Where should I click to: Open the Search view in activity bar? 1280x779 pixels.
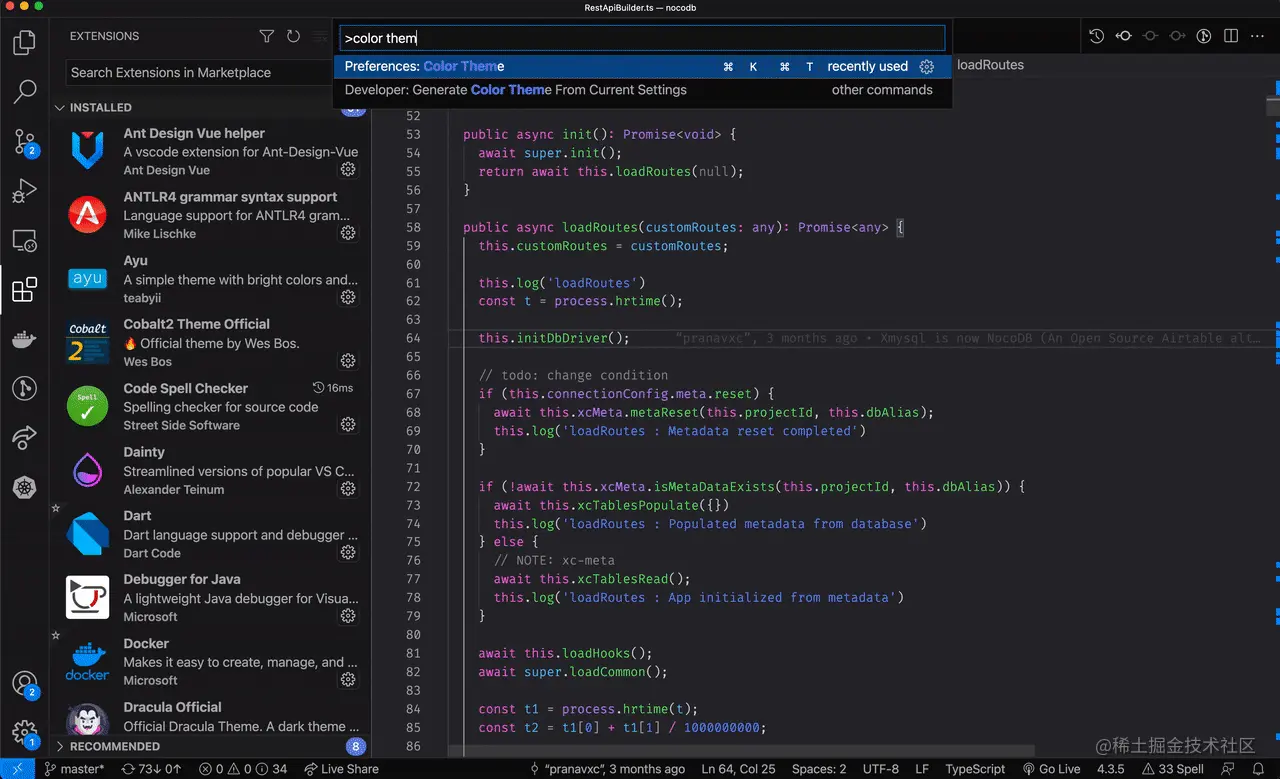coord(24,92)
